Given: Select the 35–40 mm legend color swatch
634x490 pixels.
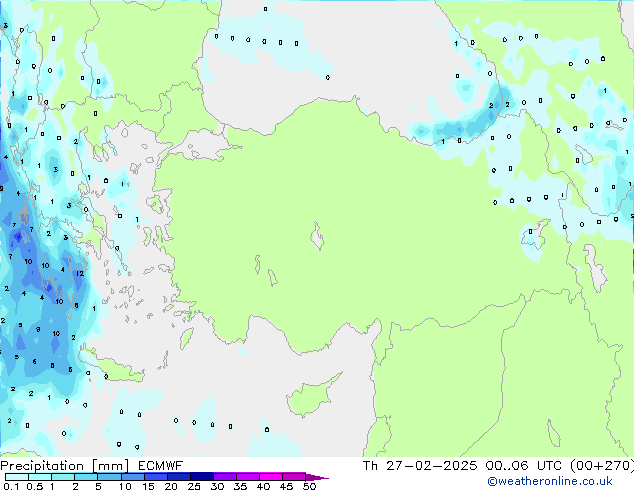Looking at the screenshot, I should pos(248,477).
